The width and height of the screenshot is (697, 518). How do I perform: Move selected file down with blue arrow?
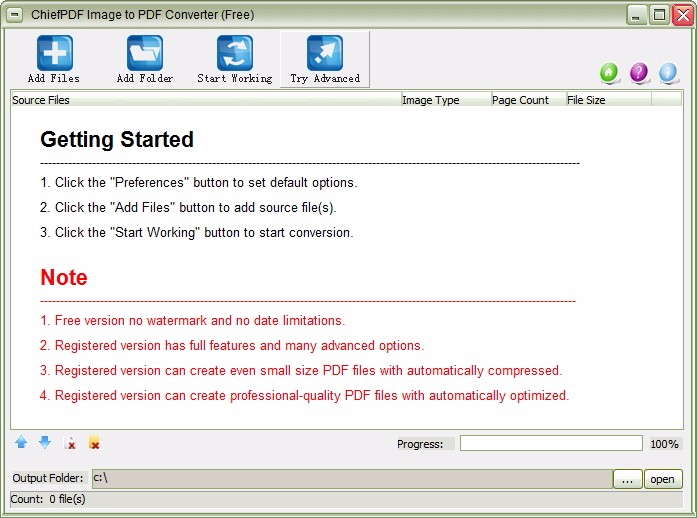pos(45,442)
